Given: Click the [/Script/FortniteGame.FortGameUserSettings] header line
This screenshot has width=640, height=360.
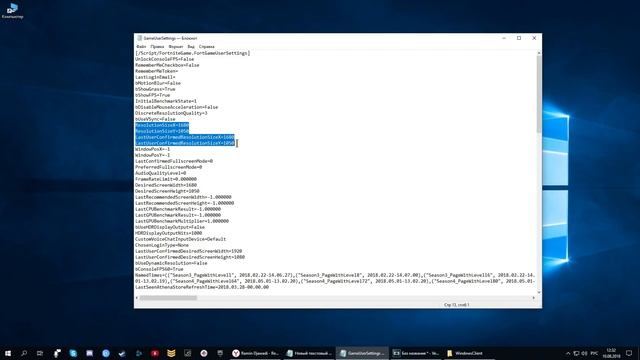Looking at the screenshot, I should coord(193,53).
